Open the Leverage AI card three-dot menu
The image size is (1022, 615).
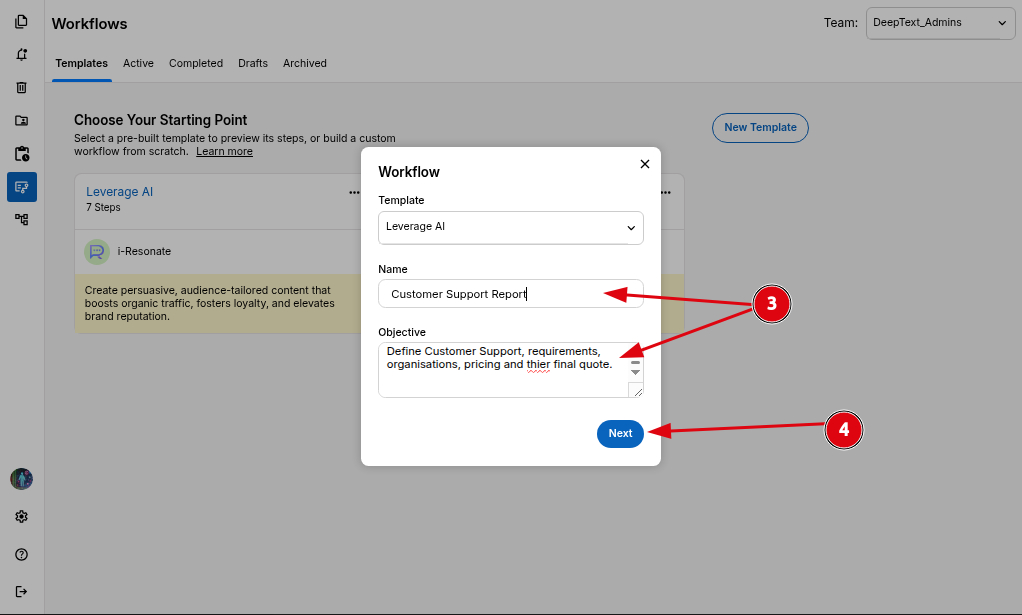[354, 192]
